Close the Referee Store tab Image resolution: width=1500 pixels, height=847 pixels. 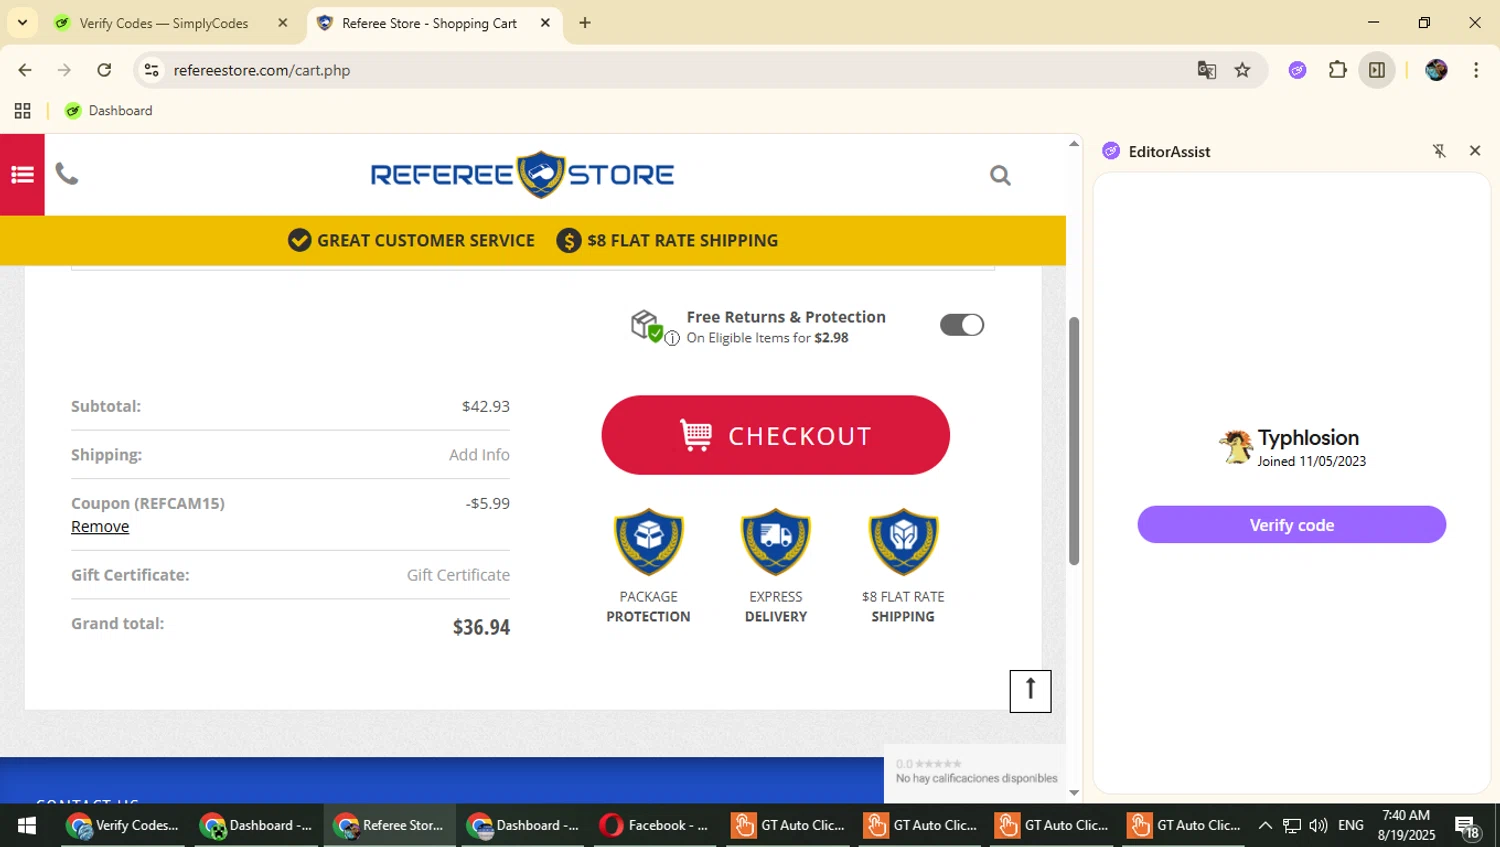pyautogui.click(x=545, y=23)
